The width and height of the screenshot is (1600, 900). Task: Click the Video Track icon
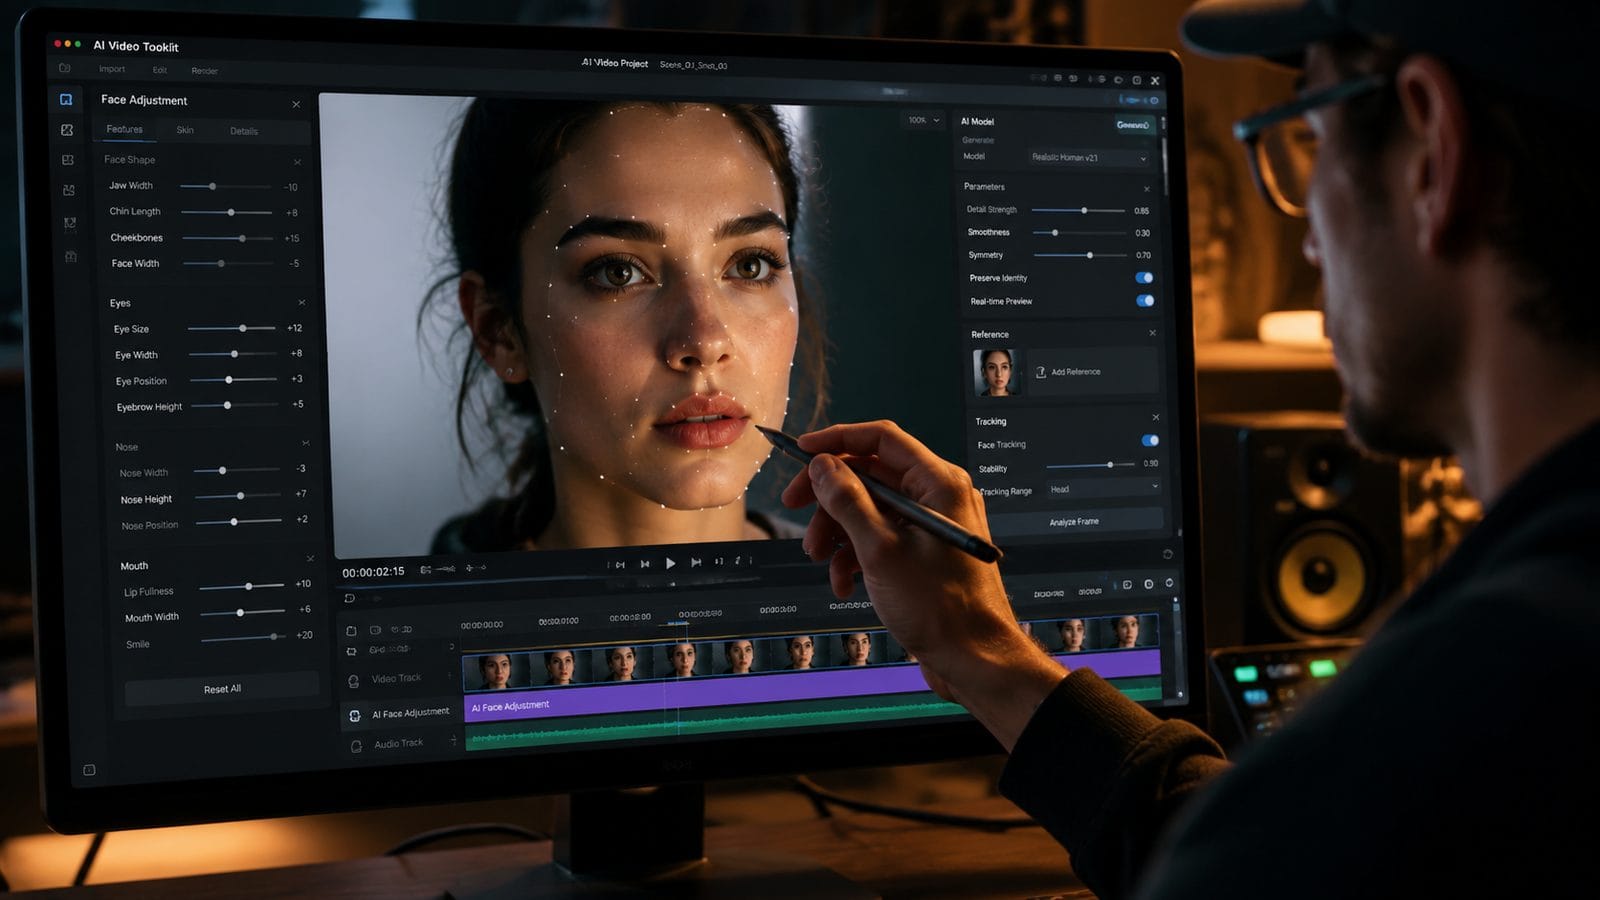353,681
